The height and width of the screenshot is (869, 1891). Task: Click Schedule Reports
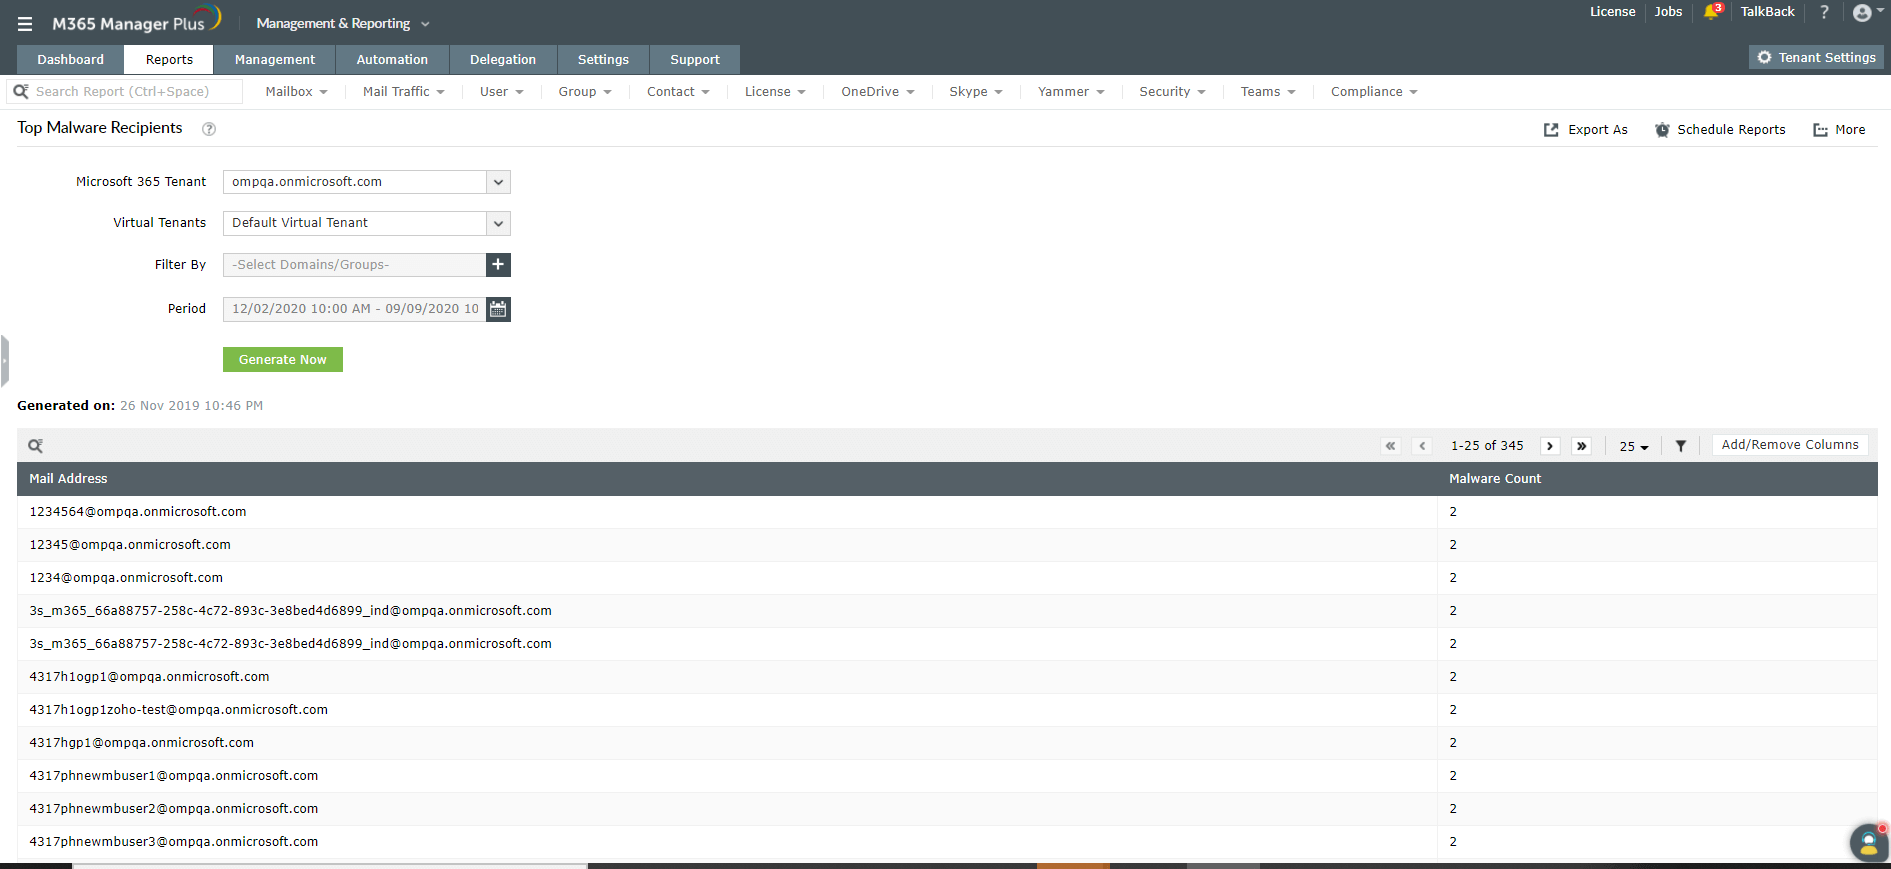click(1720, 130)
